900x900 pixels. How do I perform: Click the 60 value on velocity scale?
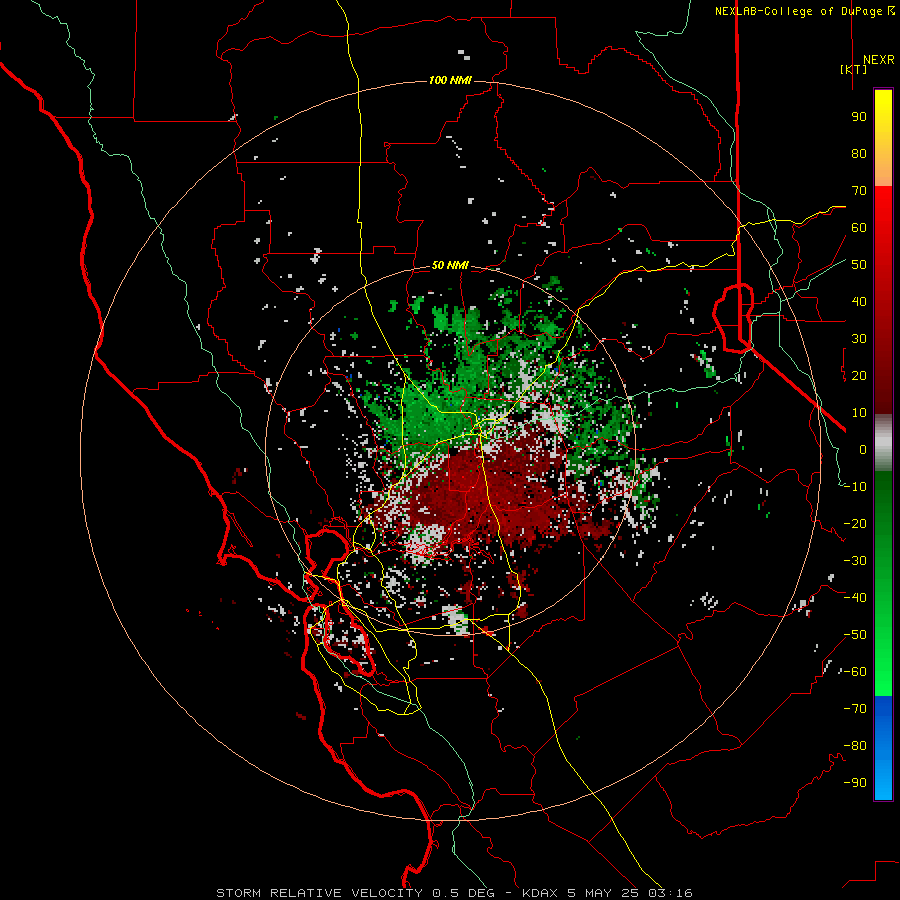click(859, 227)
